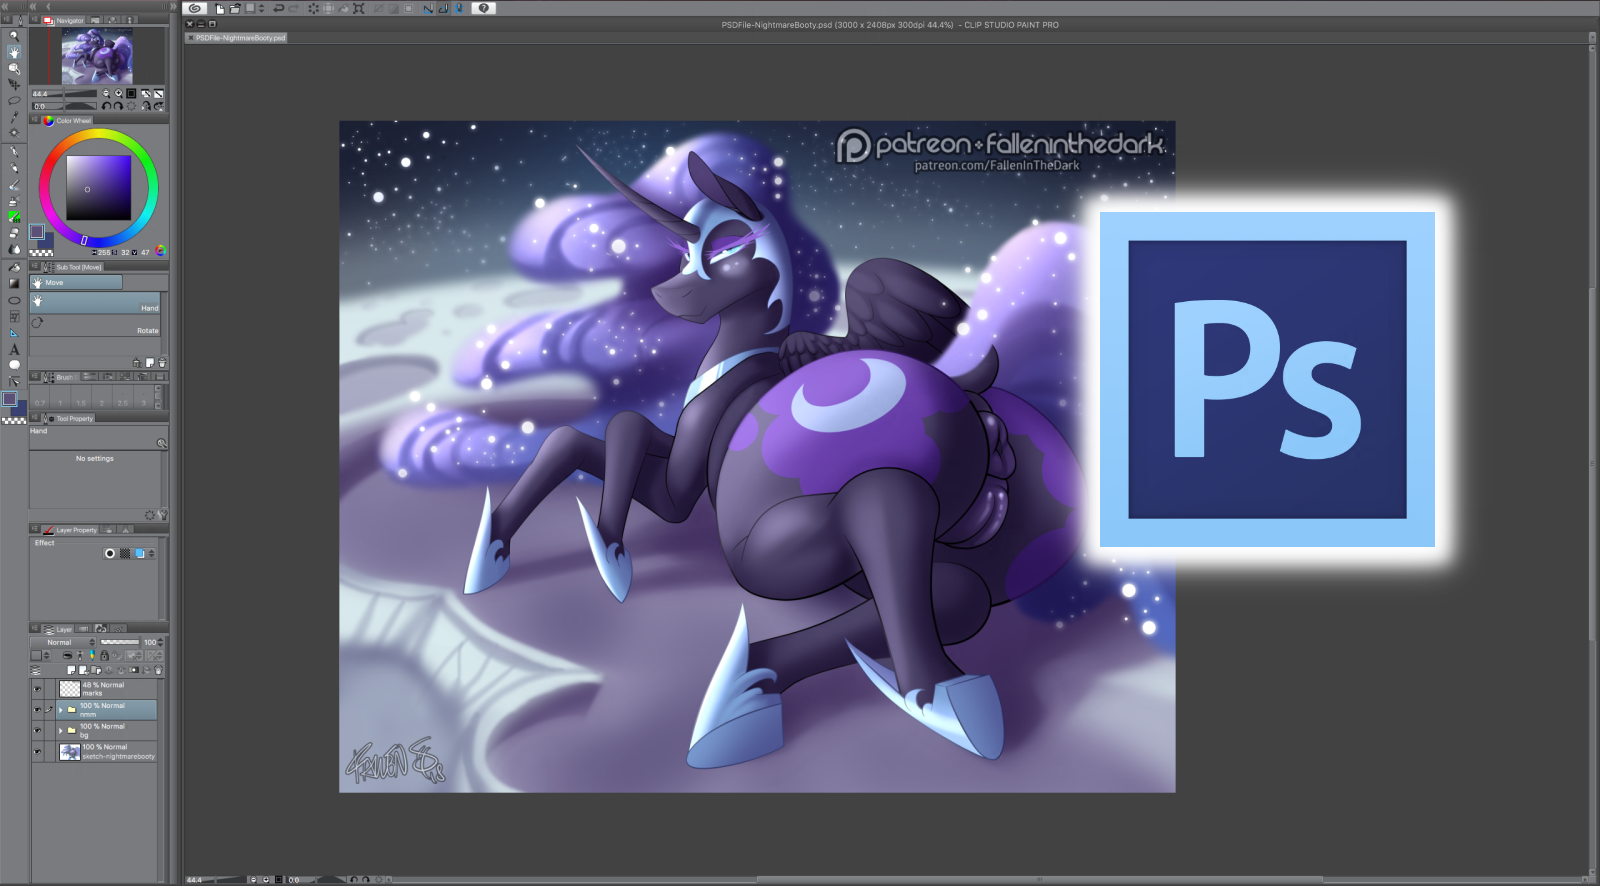Toggle snap to grid in command bar
This screenshot has width=1600, height=886.
tap(459, 8)
